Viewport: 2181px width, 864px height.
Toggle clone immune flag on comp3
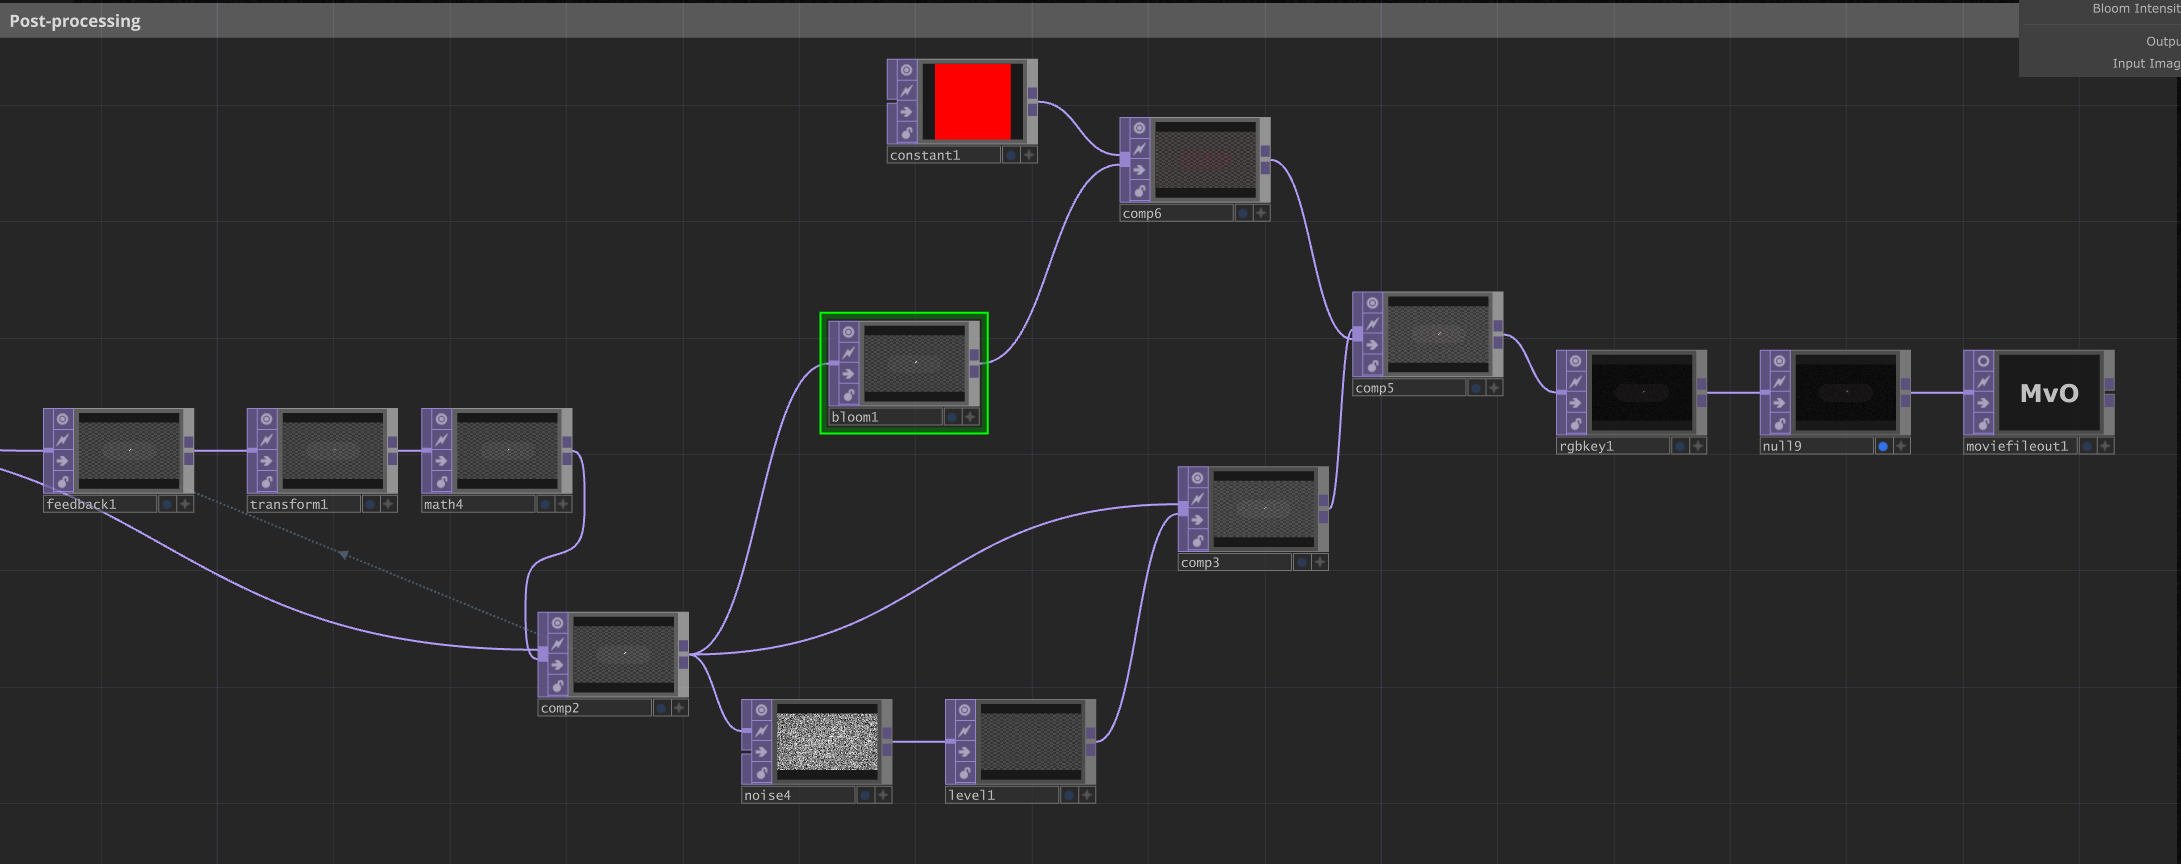point(1197,499)
